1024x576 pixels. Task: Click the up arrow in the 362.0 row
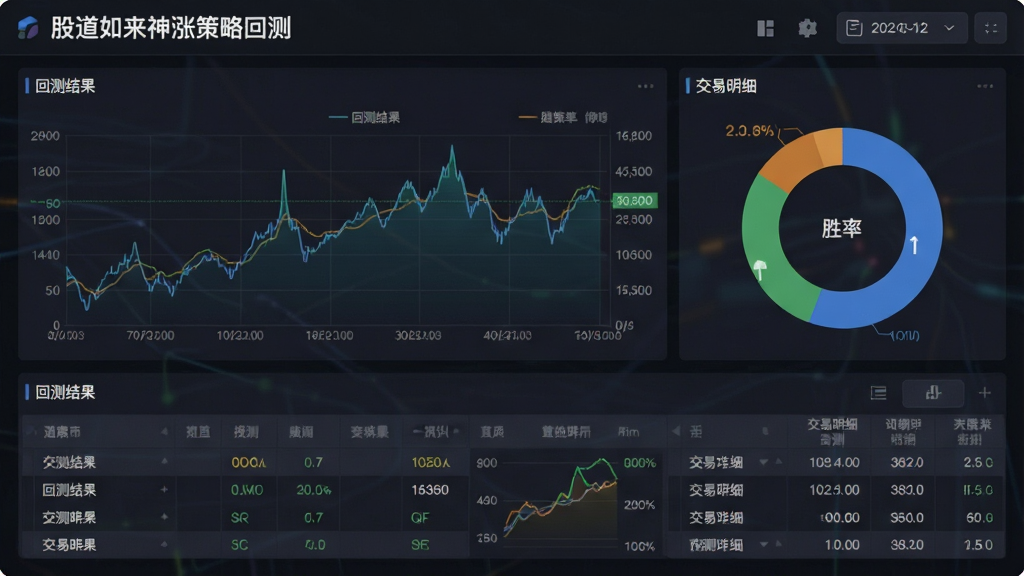tap(778, 462)
